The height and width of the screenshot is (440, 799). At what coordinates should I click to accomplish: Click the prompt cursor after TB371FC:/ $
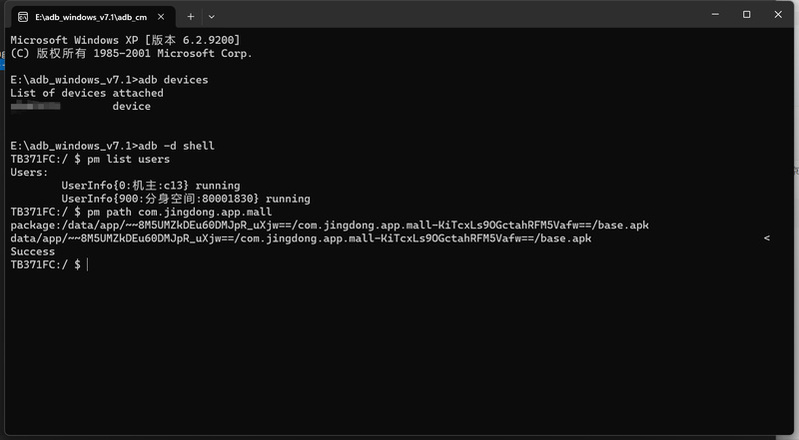point(87,265)
